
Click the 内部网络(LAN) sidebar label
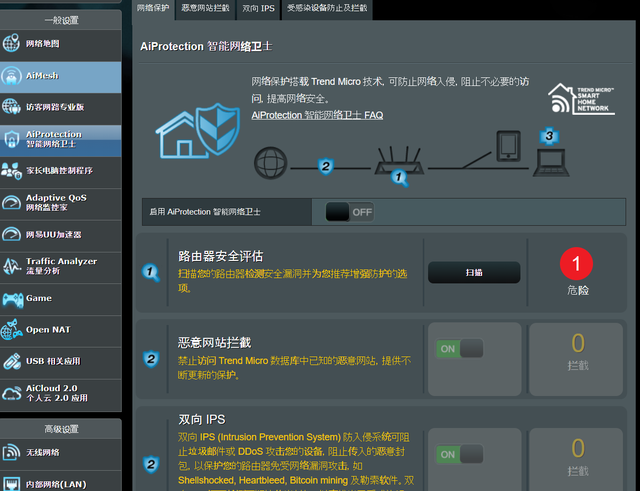tap(56, 484)
